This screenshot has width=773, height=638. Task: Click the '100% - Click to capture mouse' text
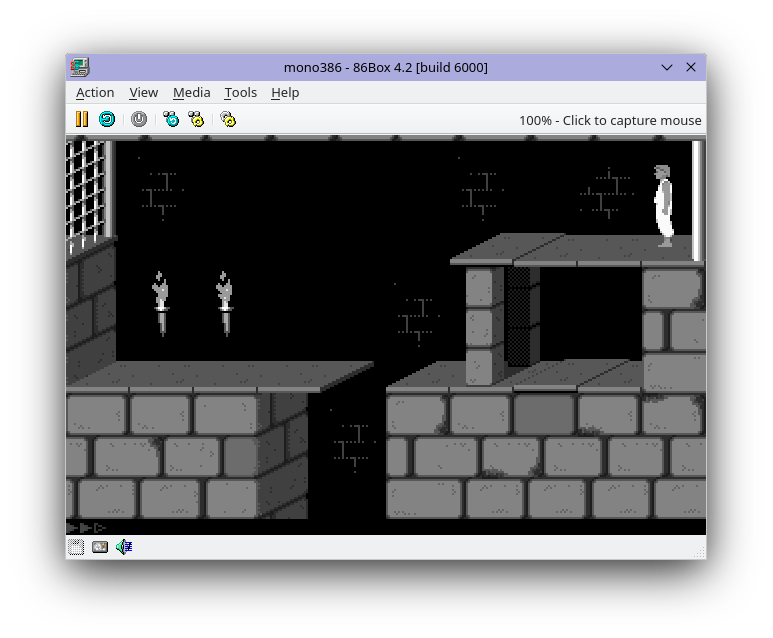click(x=610, y=120)
